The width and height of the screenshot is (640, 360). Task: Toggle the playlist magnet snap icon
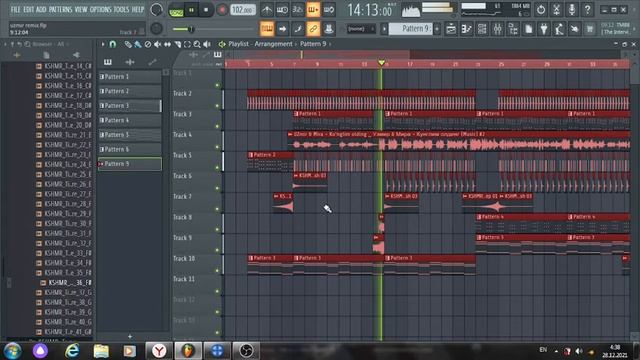(113, 44)
